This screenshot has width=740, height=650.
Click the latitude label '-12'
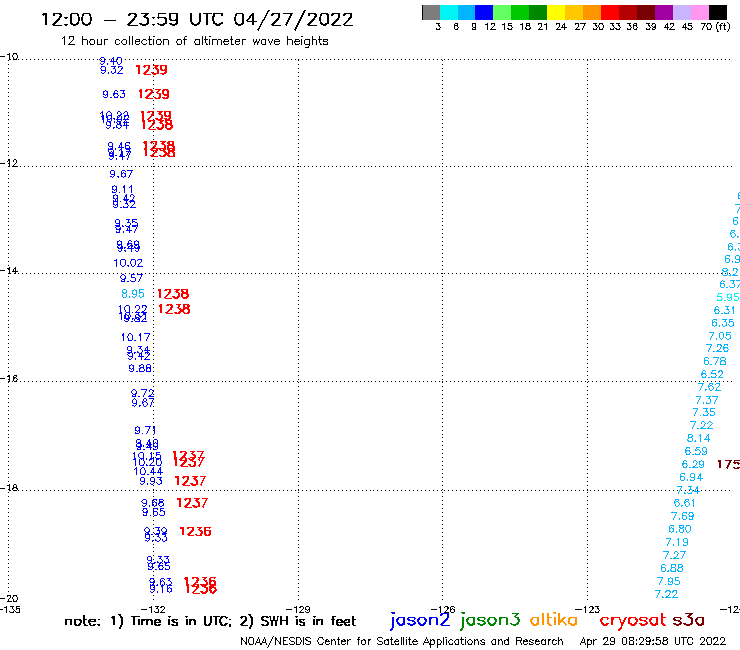tap(9, 163)
